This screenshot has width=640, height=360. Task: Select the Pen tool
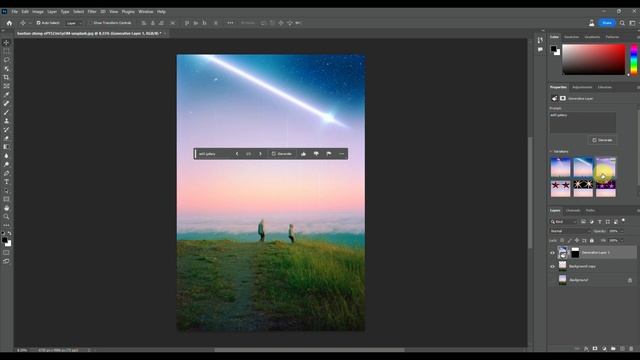6,173
